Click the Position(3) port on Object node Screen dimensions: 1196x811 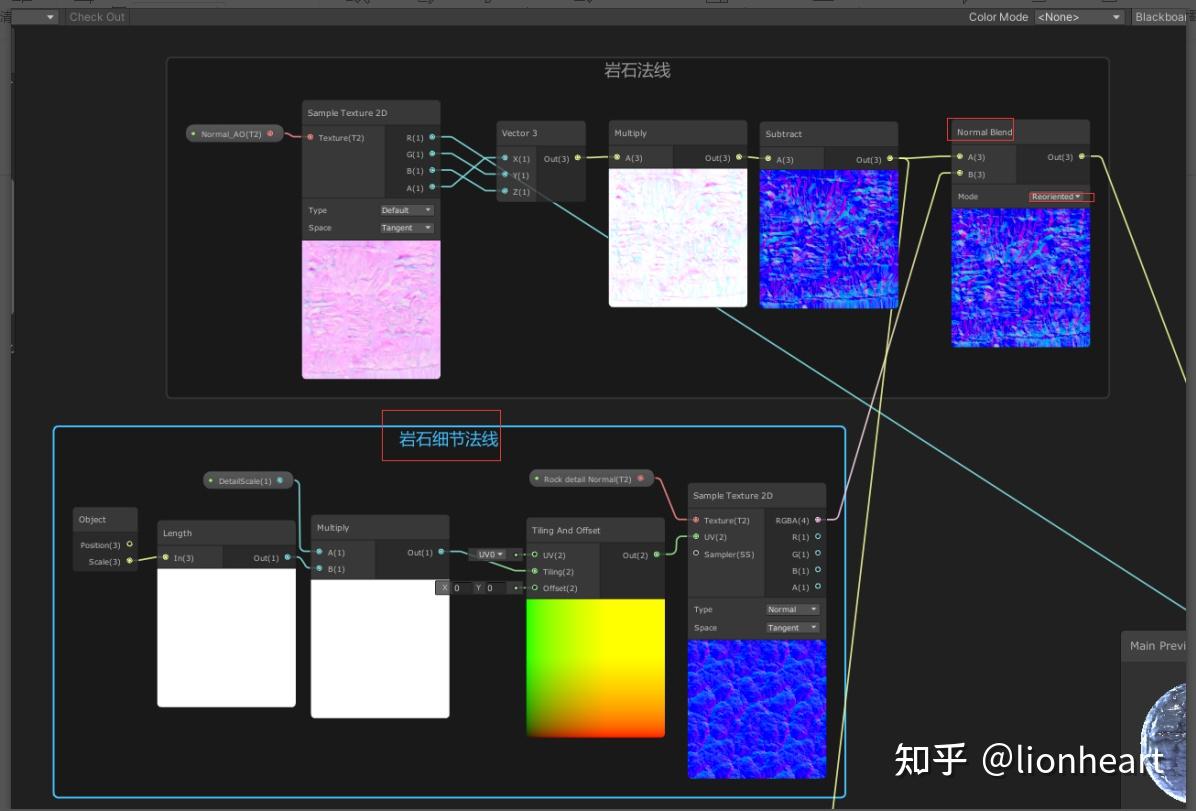tap(130, 544)
